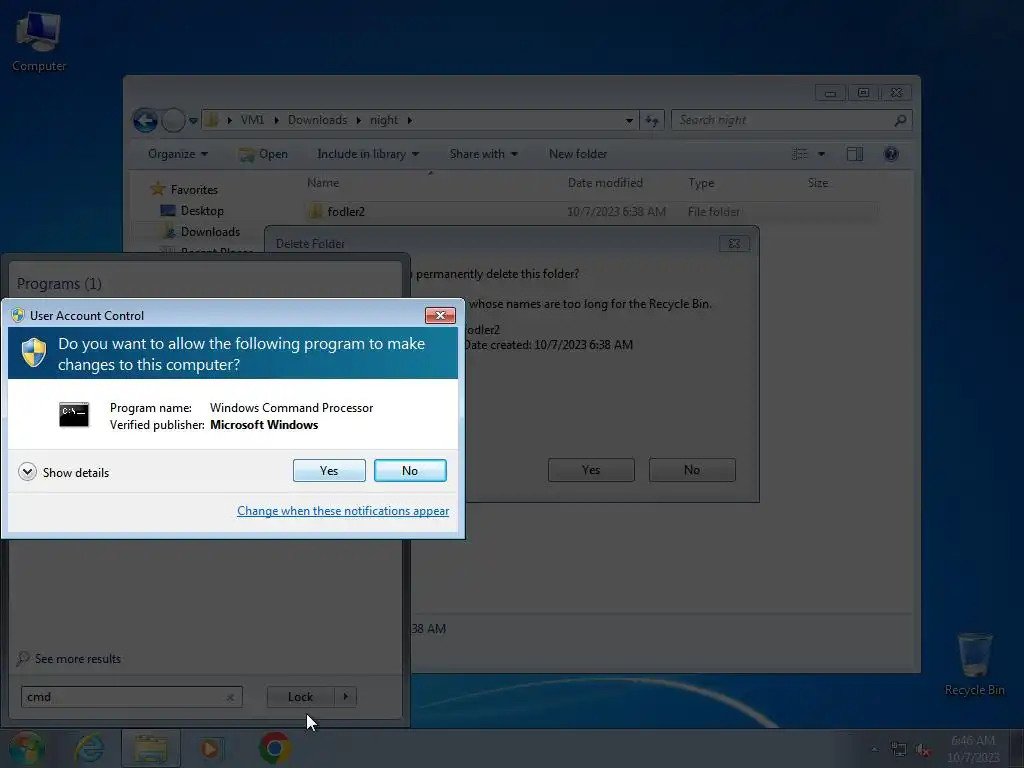This screenshot has height=768, width=1024.
Task: Sort by the Type column header
Action: 701,183
